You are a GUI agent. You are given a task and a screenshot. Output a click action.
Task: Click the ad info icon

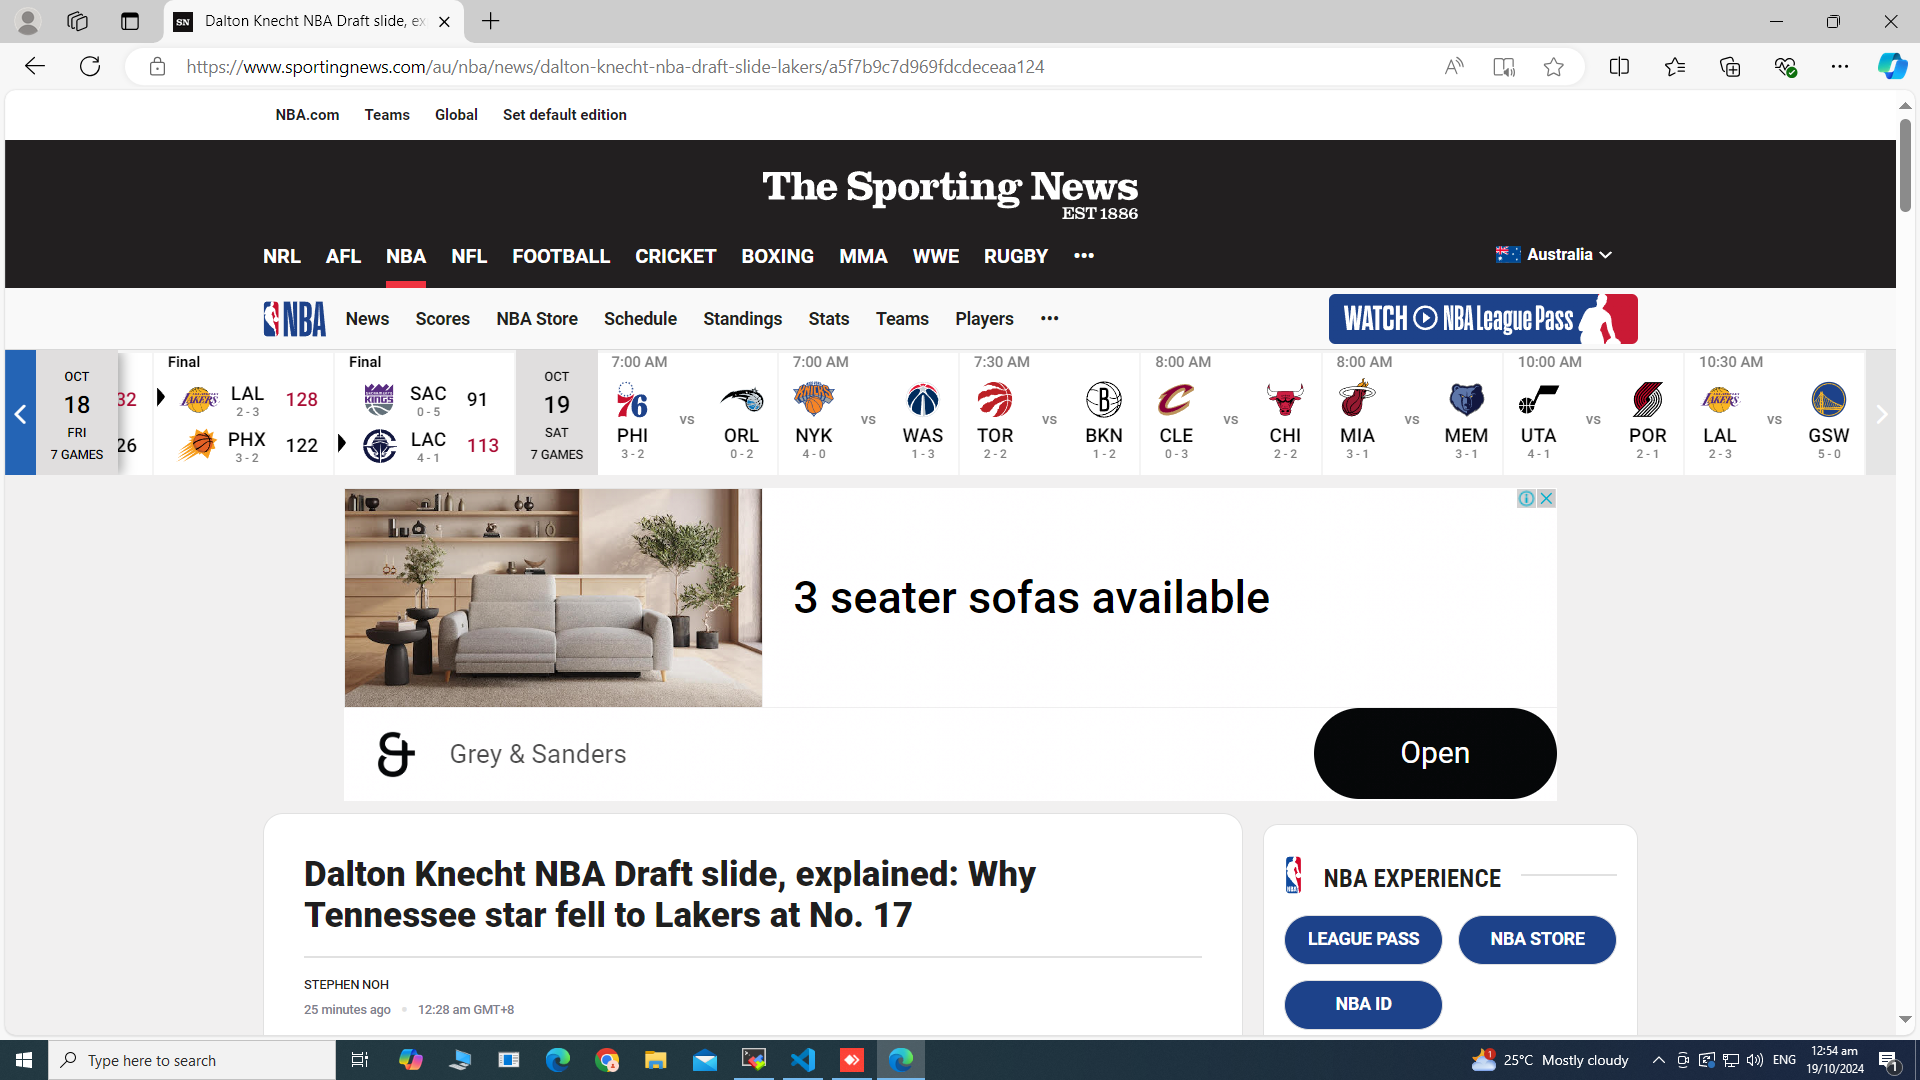(x=1526, y=498)
